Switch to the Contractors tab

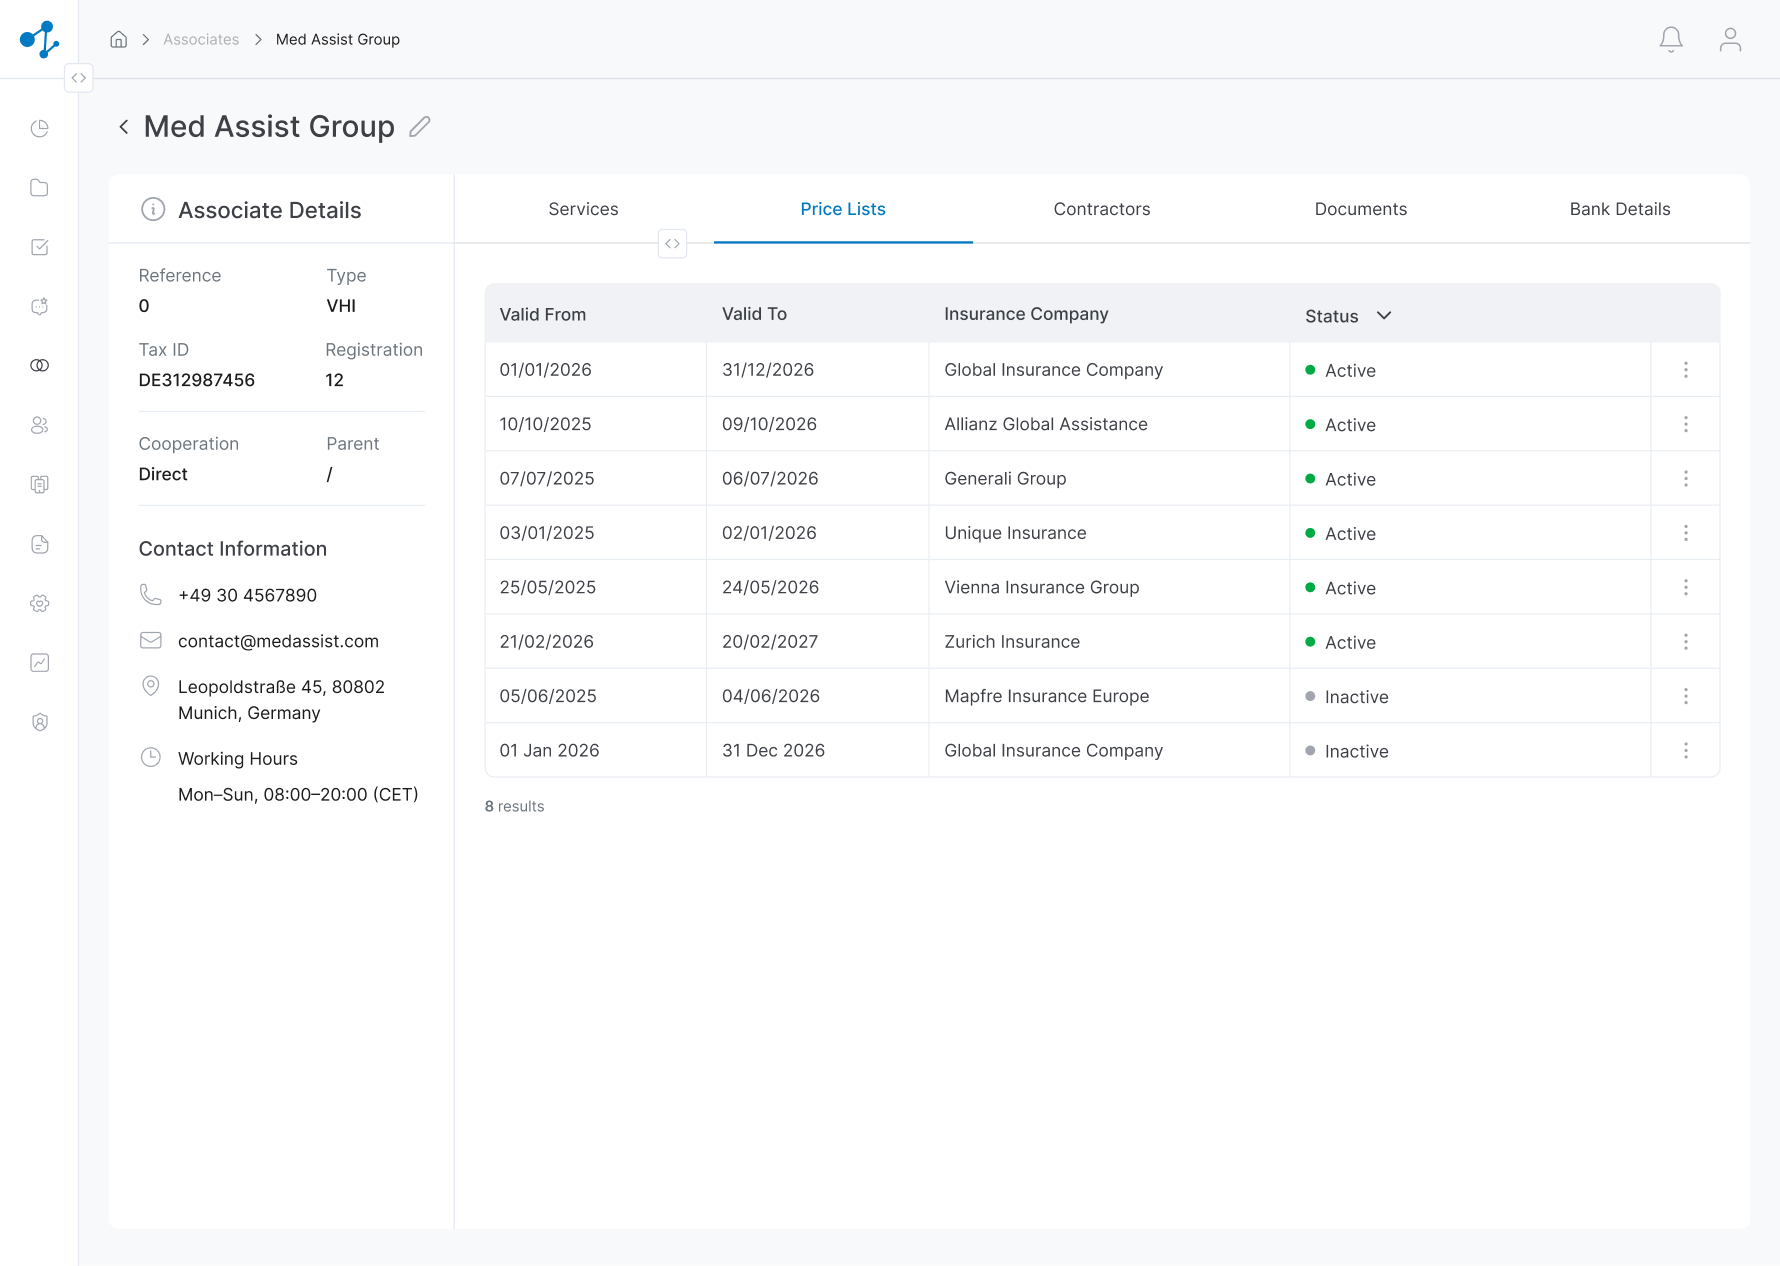coord(1102,209)
